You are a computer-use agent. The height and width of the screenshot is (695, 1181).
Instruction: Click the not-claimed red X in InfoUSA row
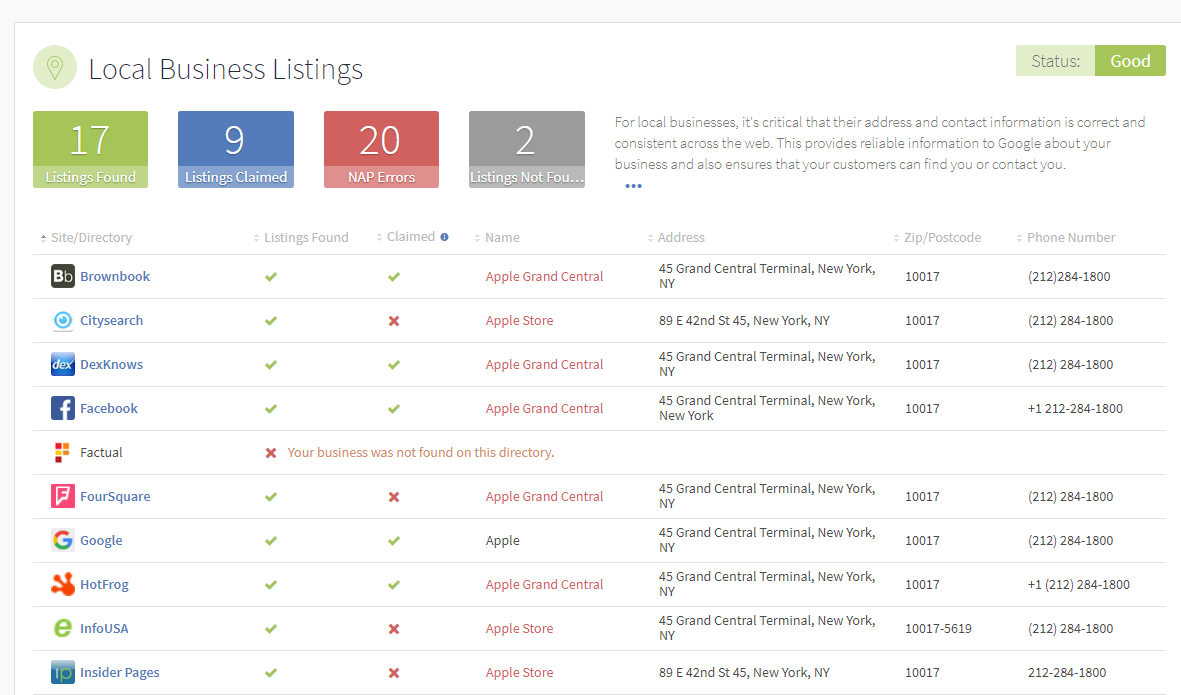(394, 629)
